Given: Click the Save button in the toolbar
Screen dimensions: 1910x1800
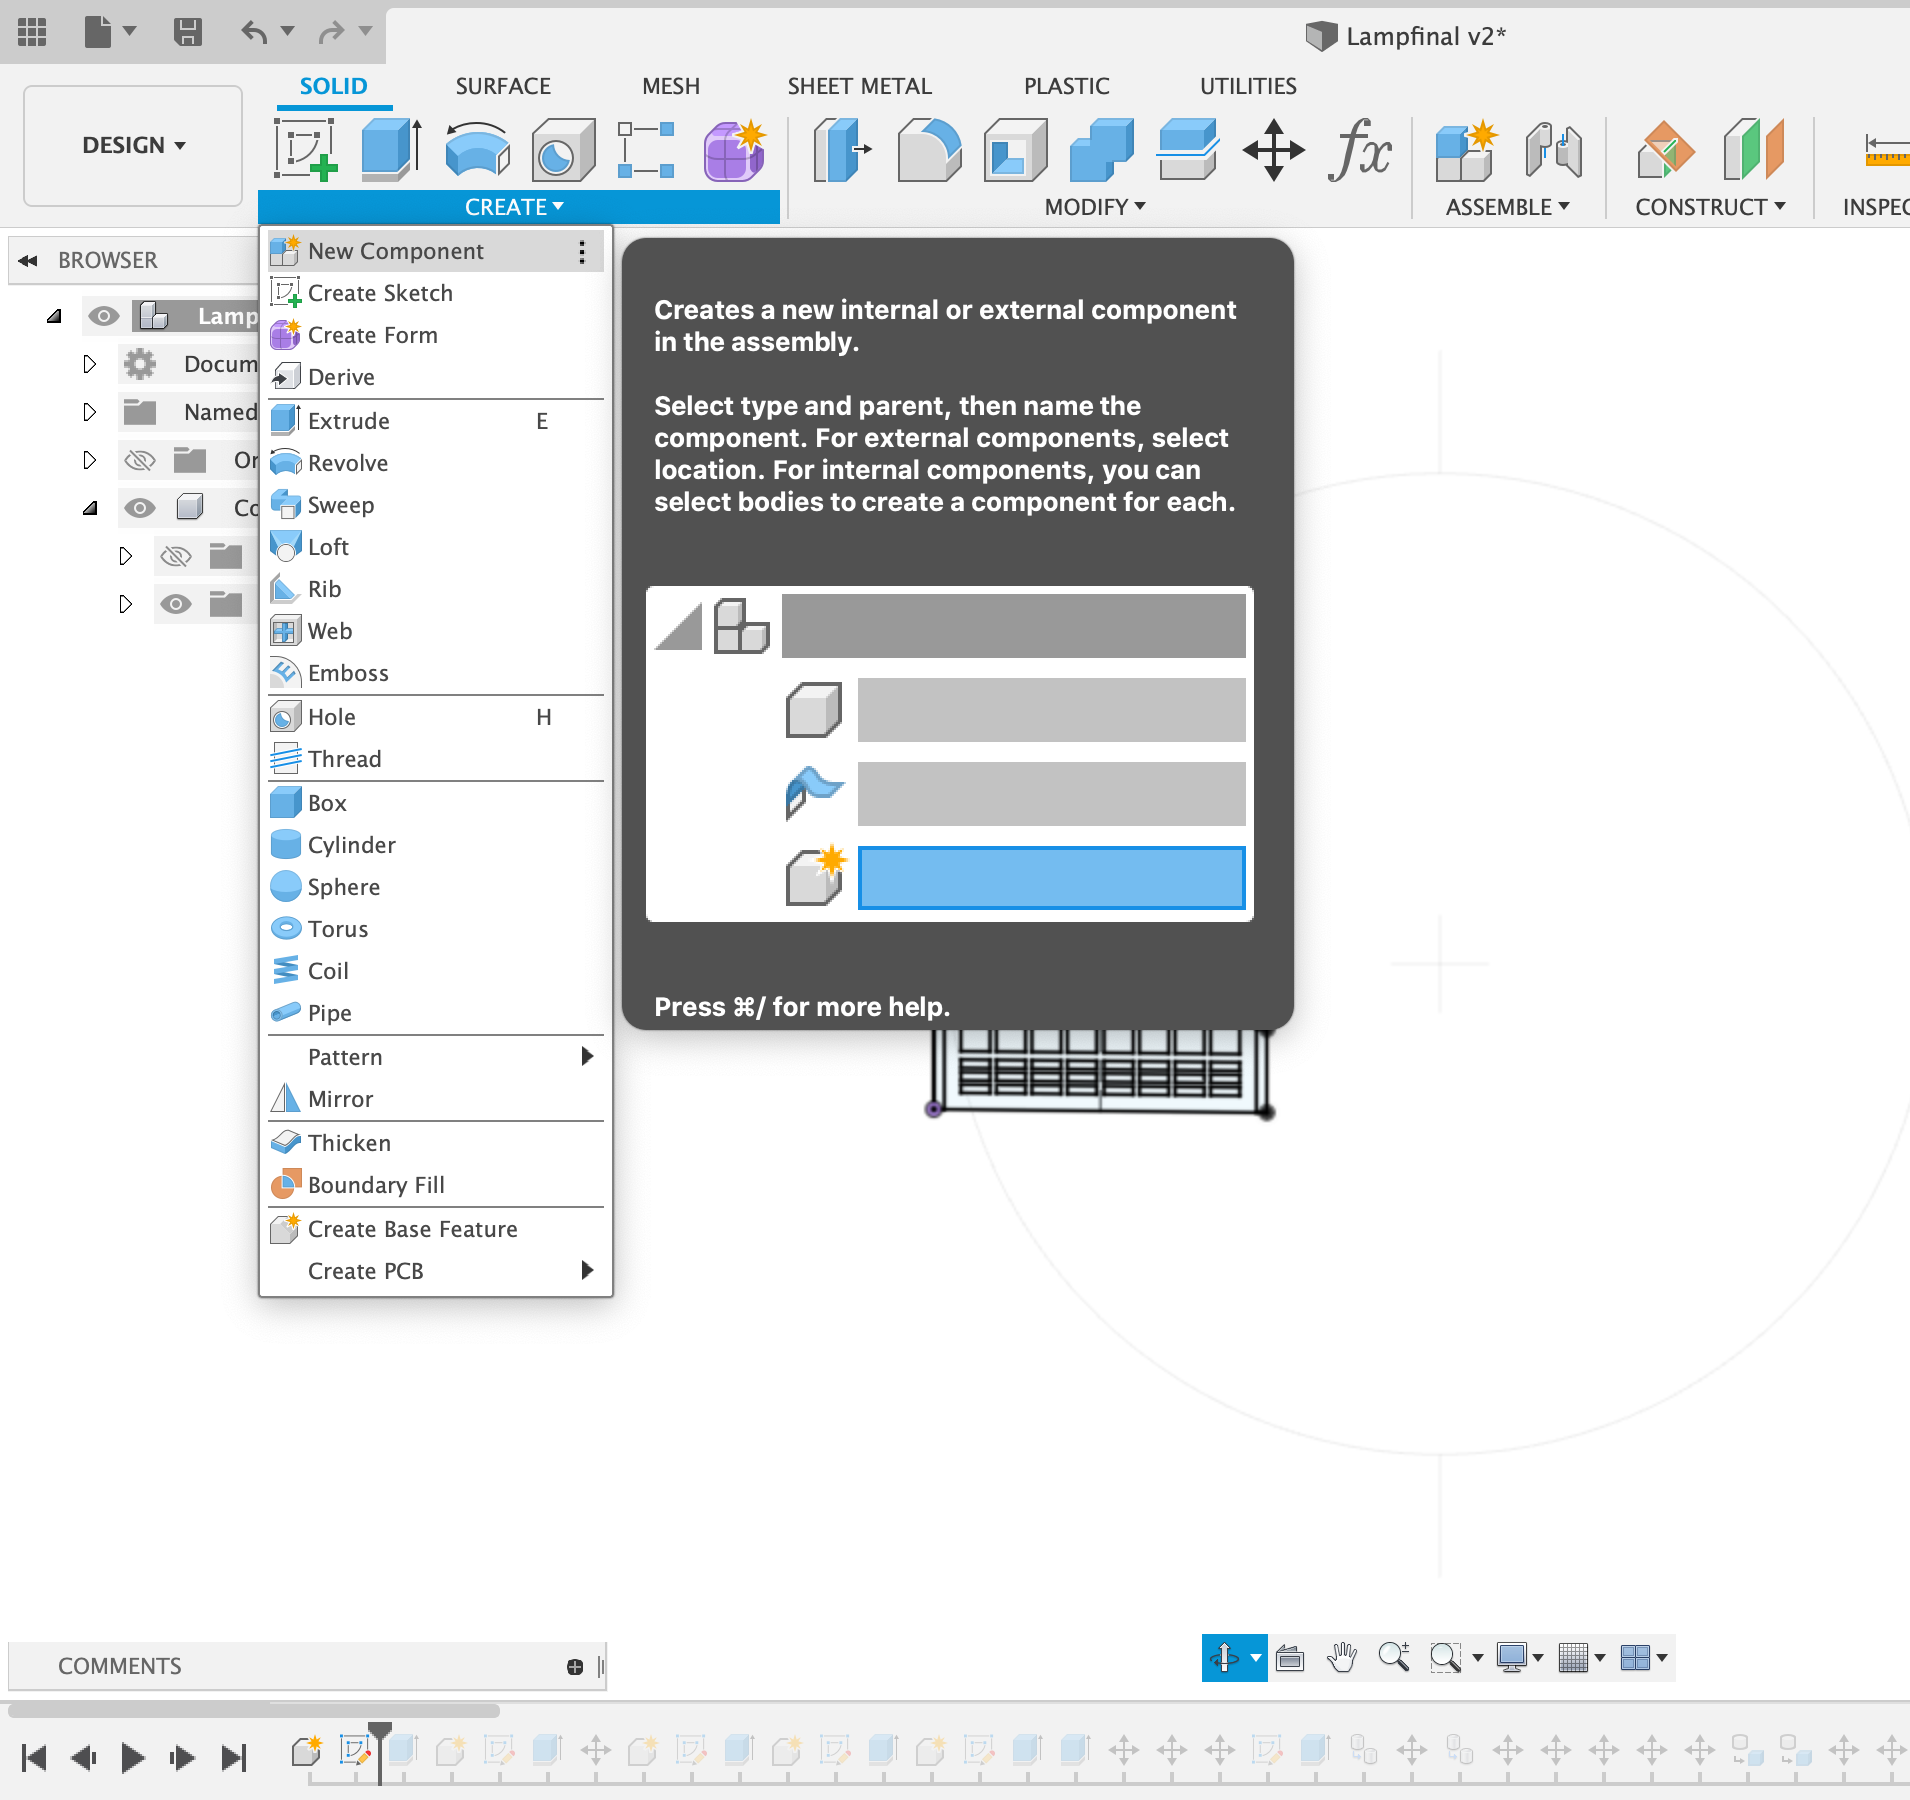Looking at the screenshot, I should 186,31.
